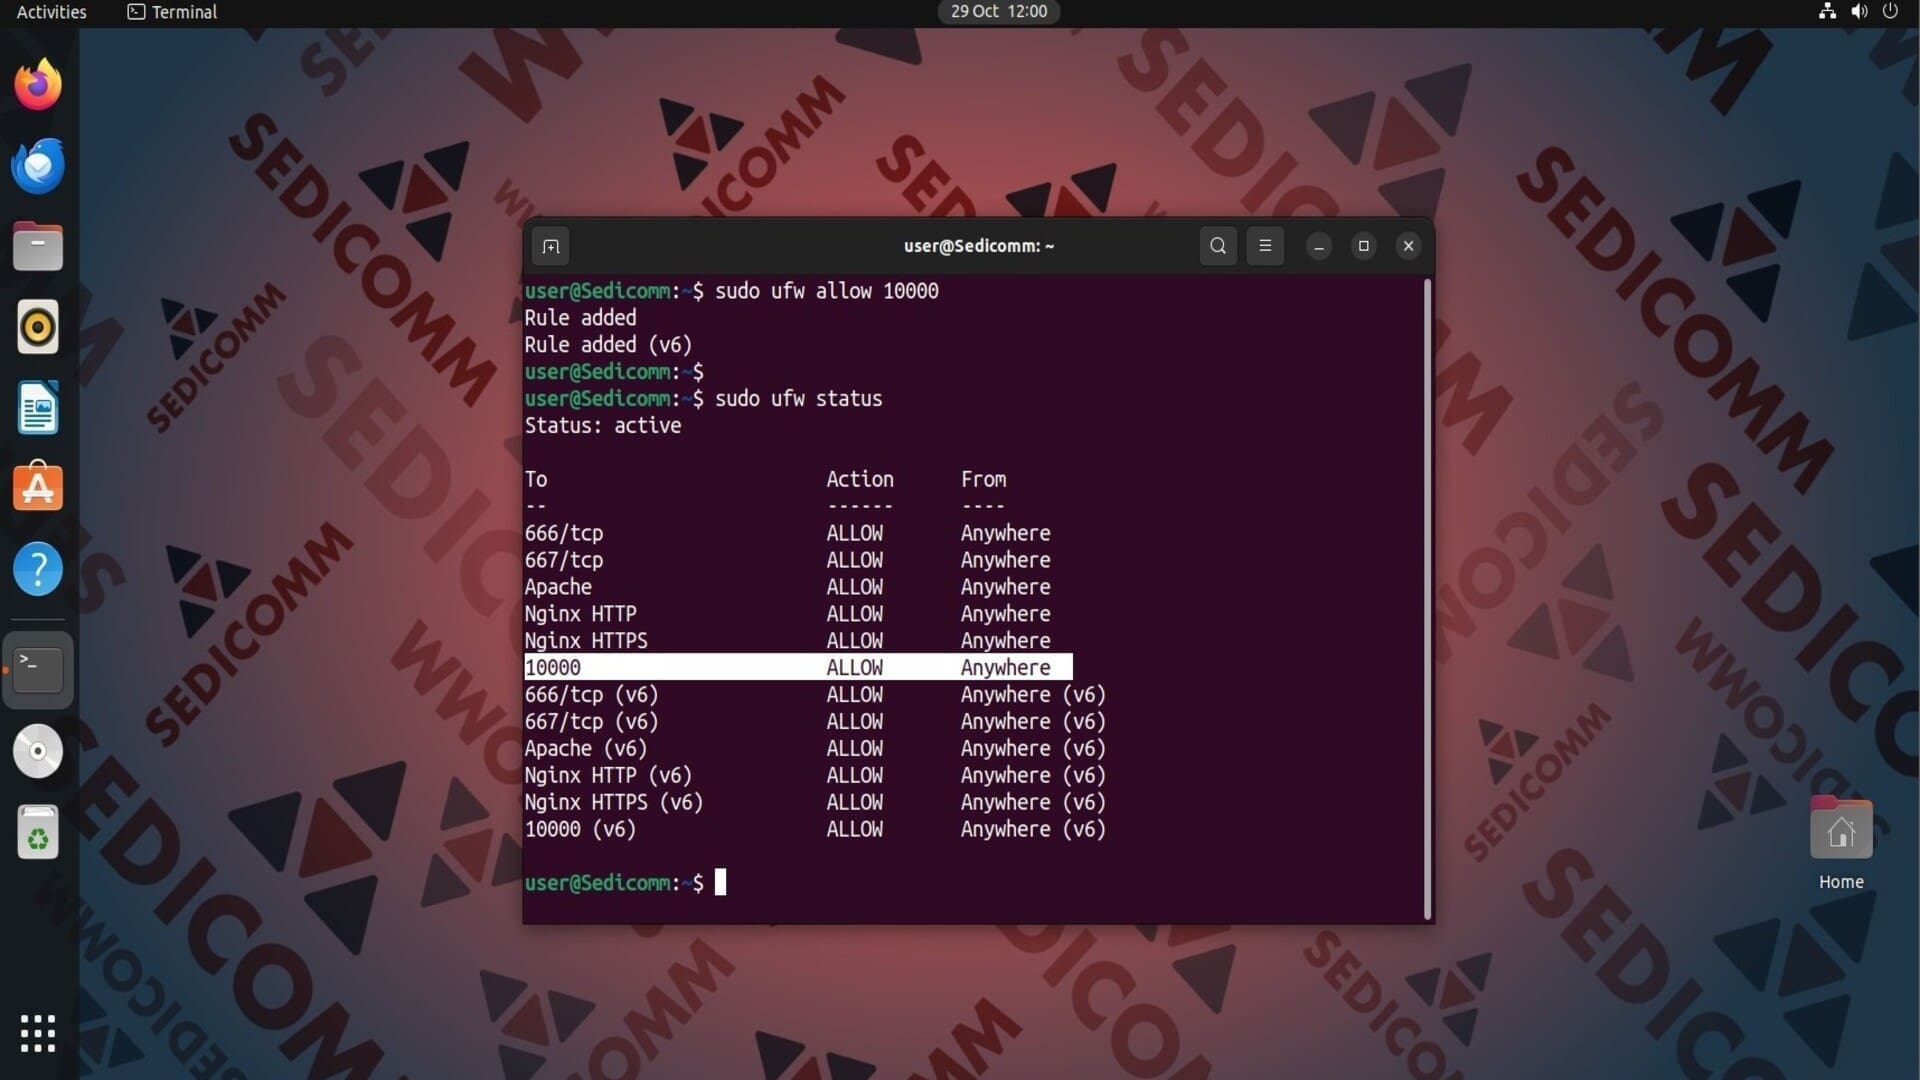Click the terminal vertical scrollbar

pos(1427,598)
